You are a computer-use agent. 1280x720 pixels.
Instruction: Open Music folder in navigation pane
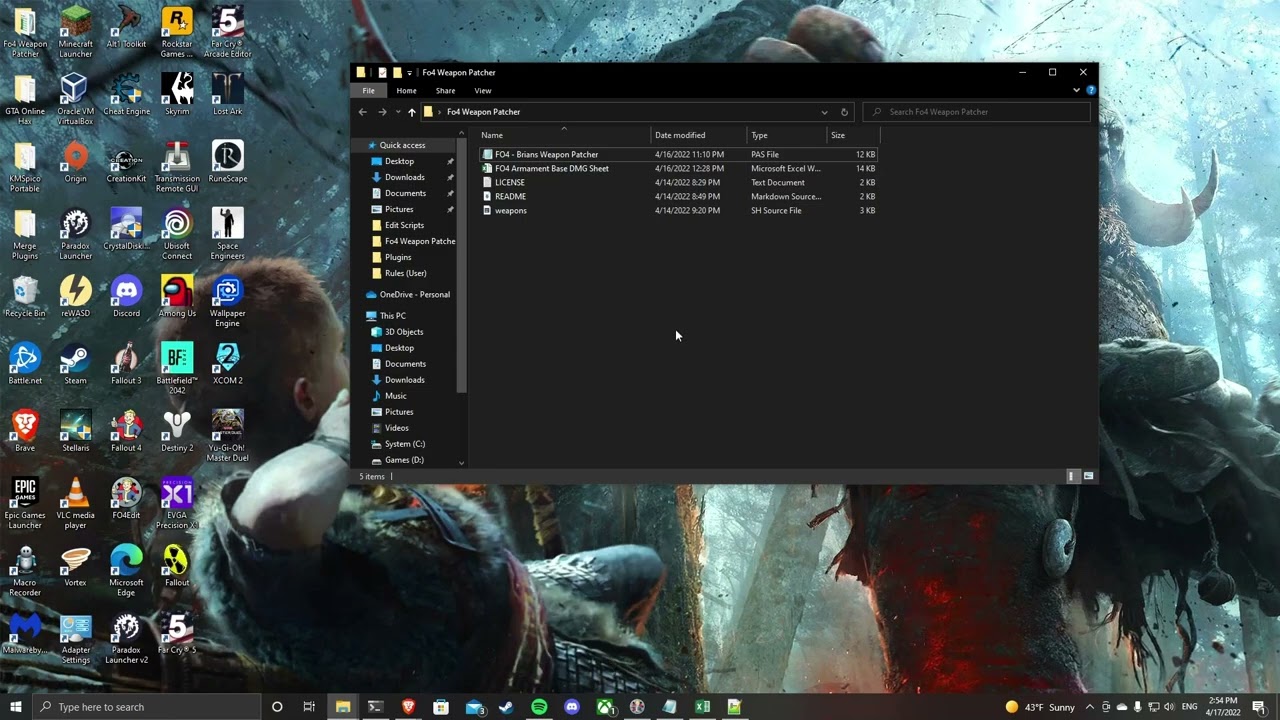pyautogui.click(x=389, y=396)
